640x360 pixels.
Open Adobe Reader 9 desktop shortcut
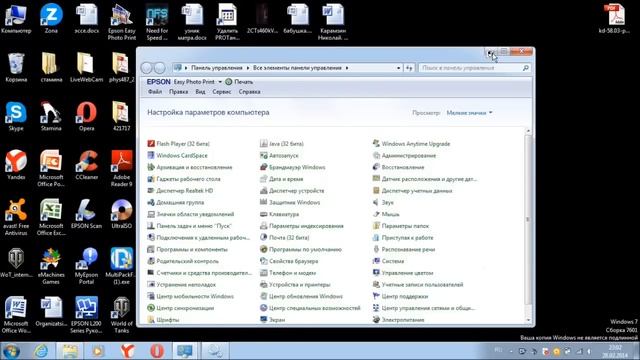pos(122,169)
